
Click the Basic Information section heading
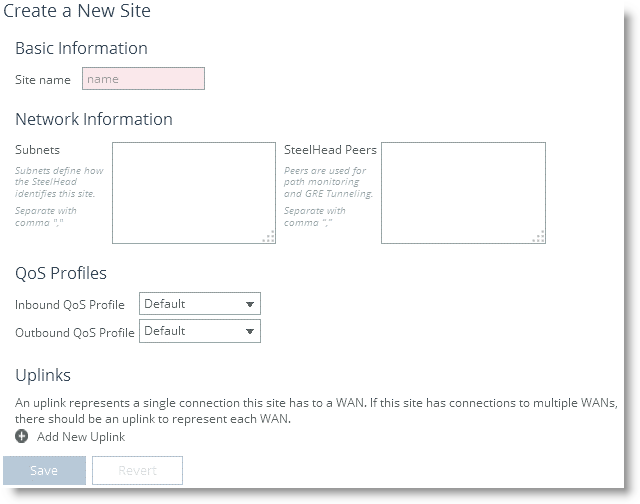(81, 48)
